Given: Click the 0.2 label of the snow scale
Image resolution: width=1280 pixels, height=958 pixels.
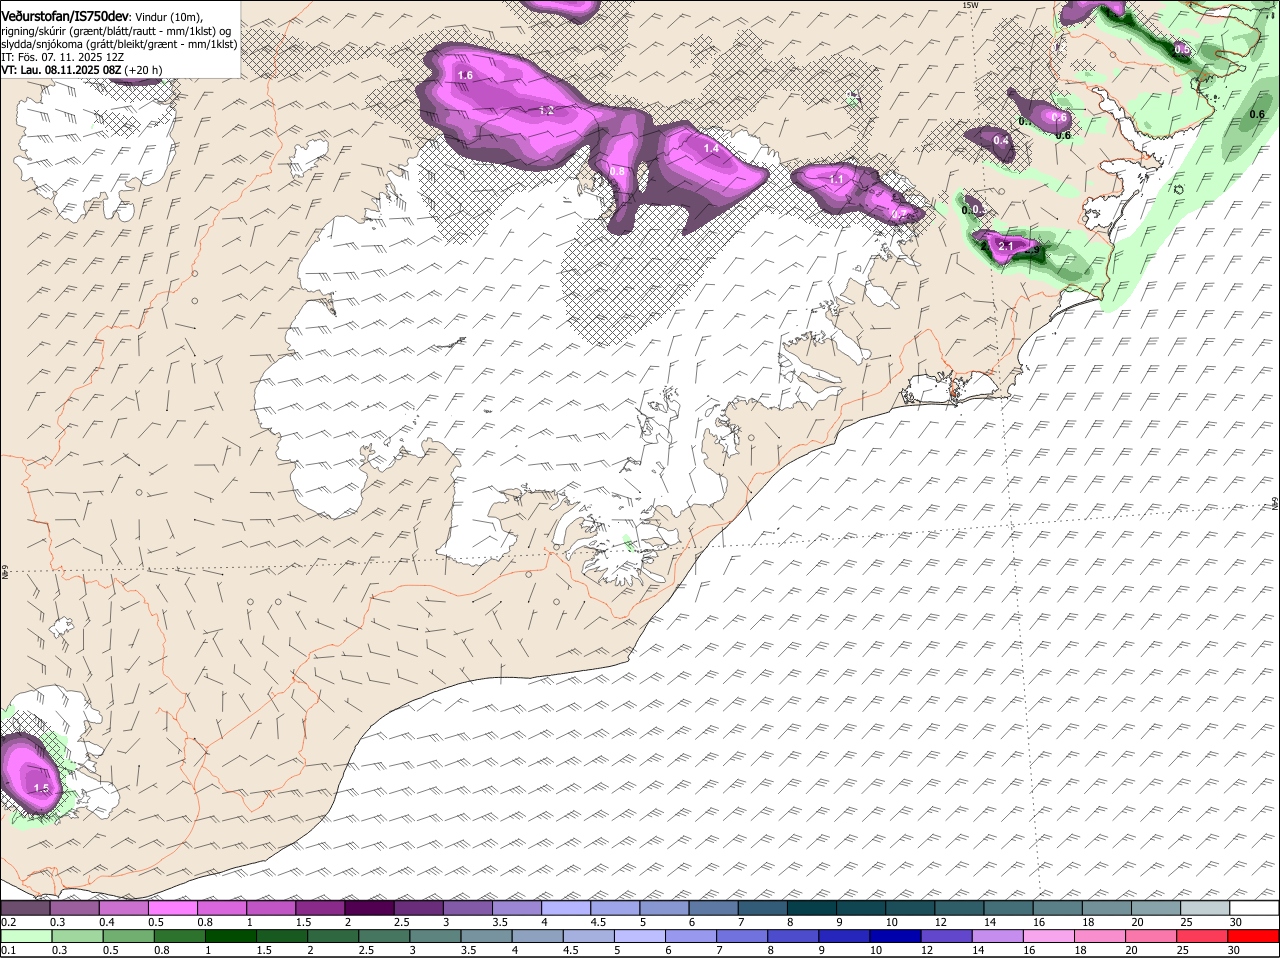Looking at the screenshot, I should point(8,922).
